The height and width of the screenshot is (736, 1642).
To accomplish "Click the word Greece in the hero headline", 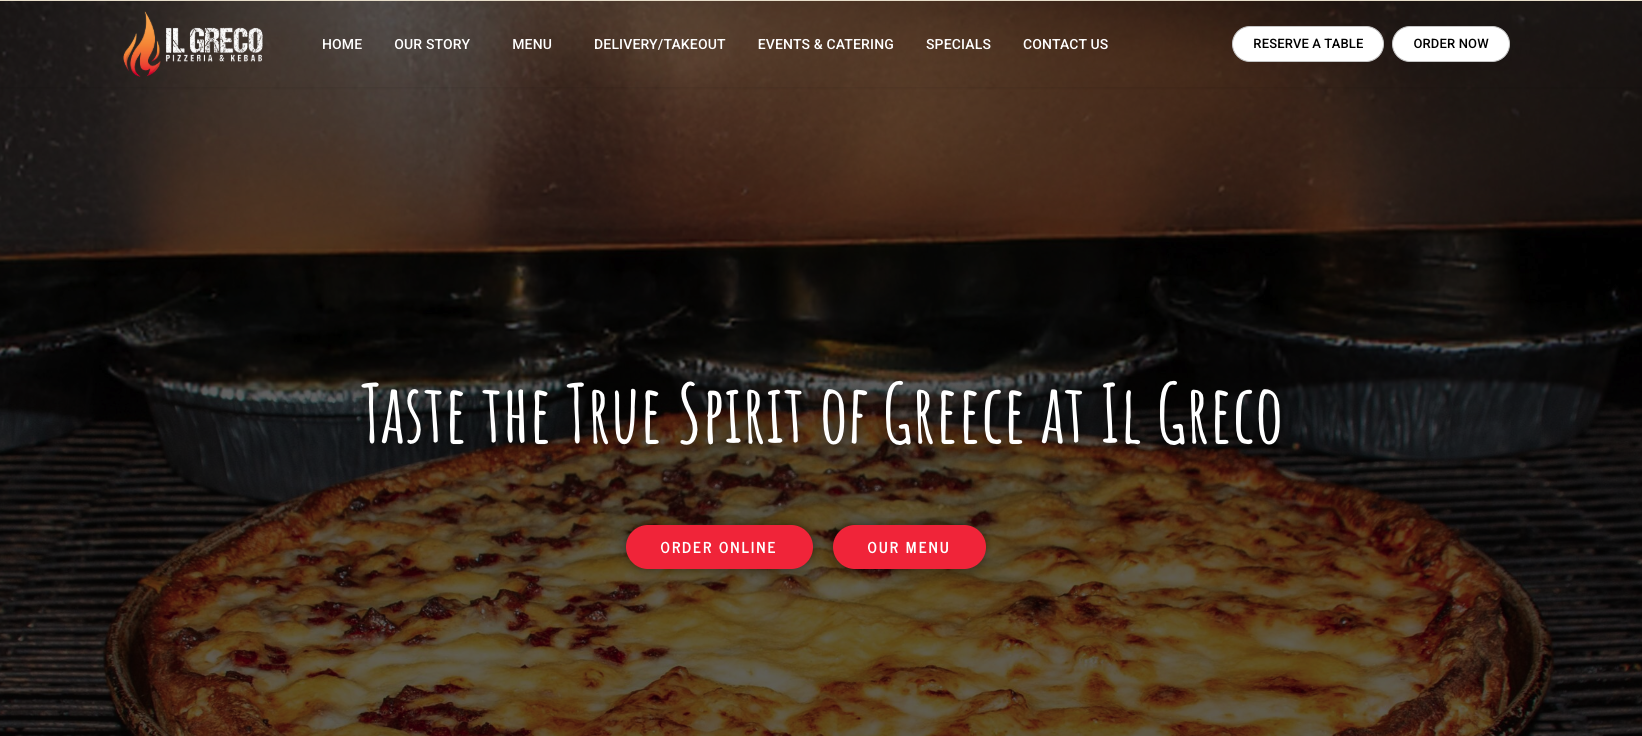I will pos(955,413).
